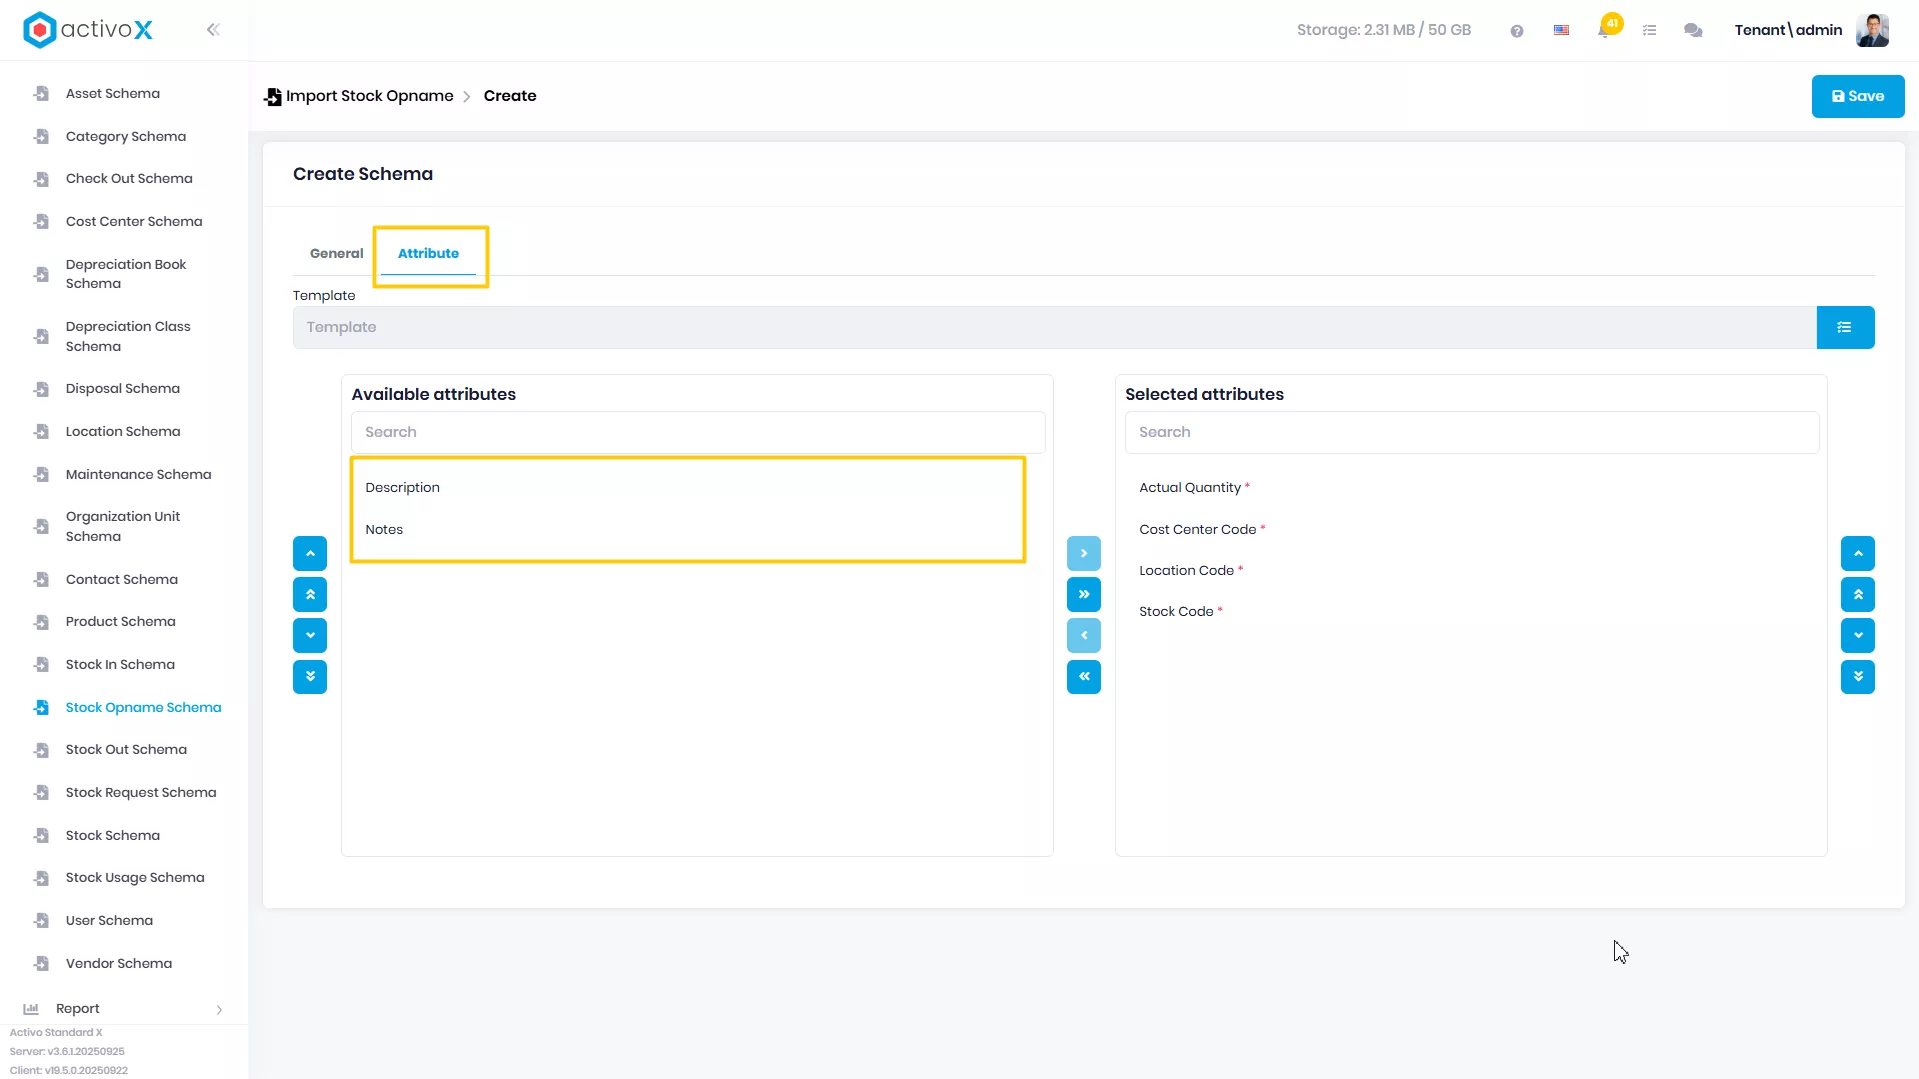Move selected attribute to bottom
Screen dimensions: 1919x1079
tap(1858, 676)
